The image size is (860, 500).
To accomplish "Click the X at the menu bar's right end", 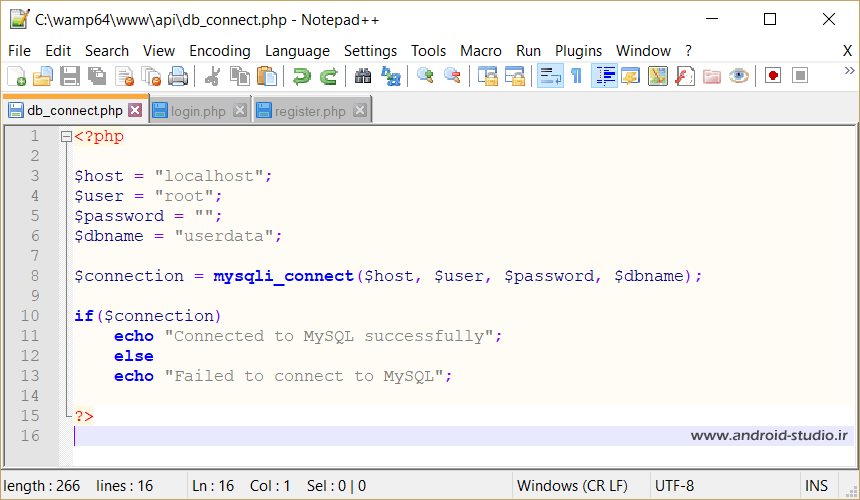I will (x=847, y=51).
